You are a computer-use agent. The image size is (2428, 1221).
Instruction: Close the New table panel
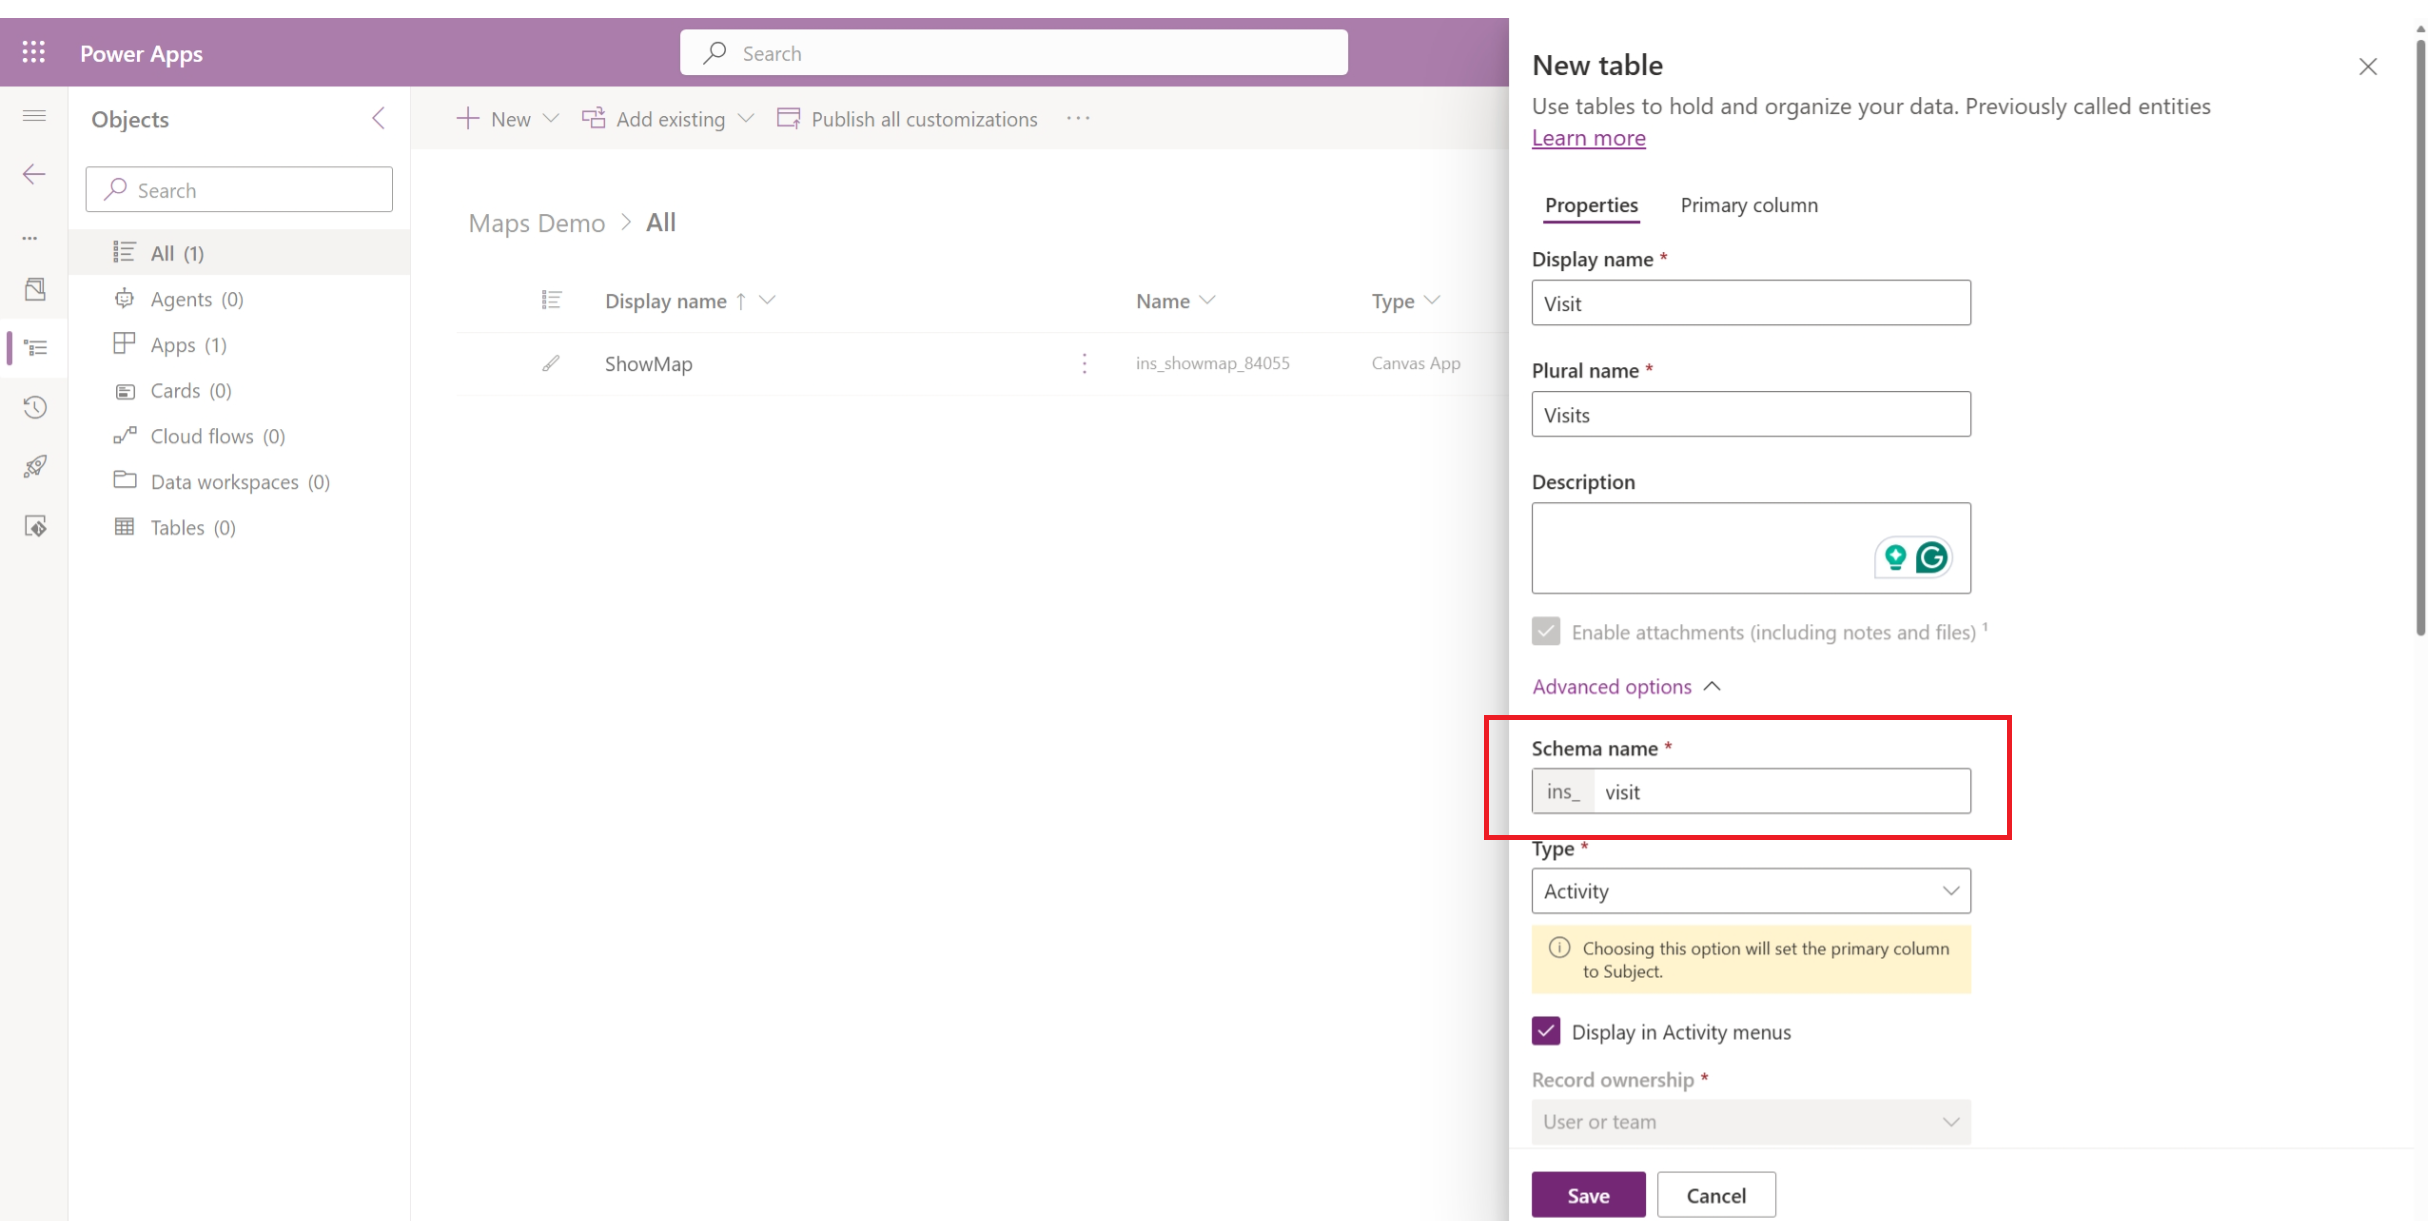point(2368,67)
